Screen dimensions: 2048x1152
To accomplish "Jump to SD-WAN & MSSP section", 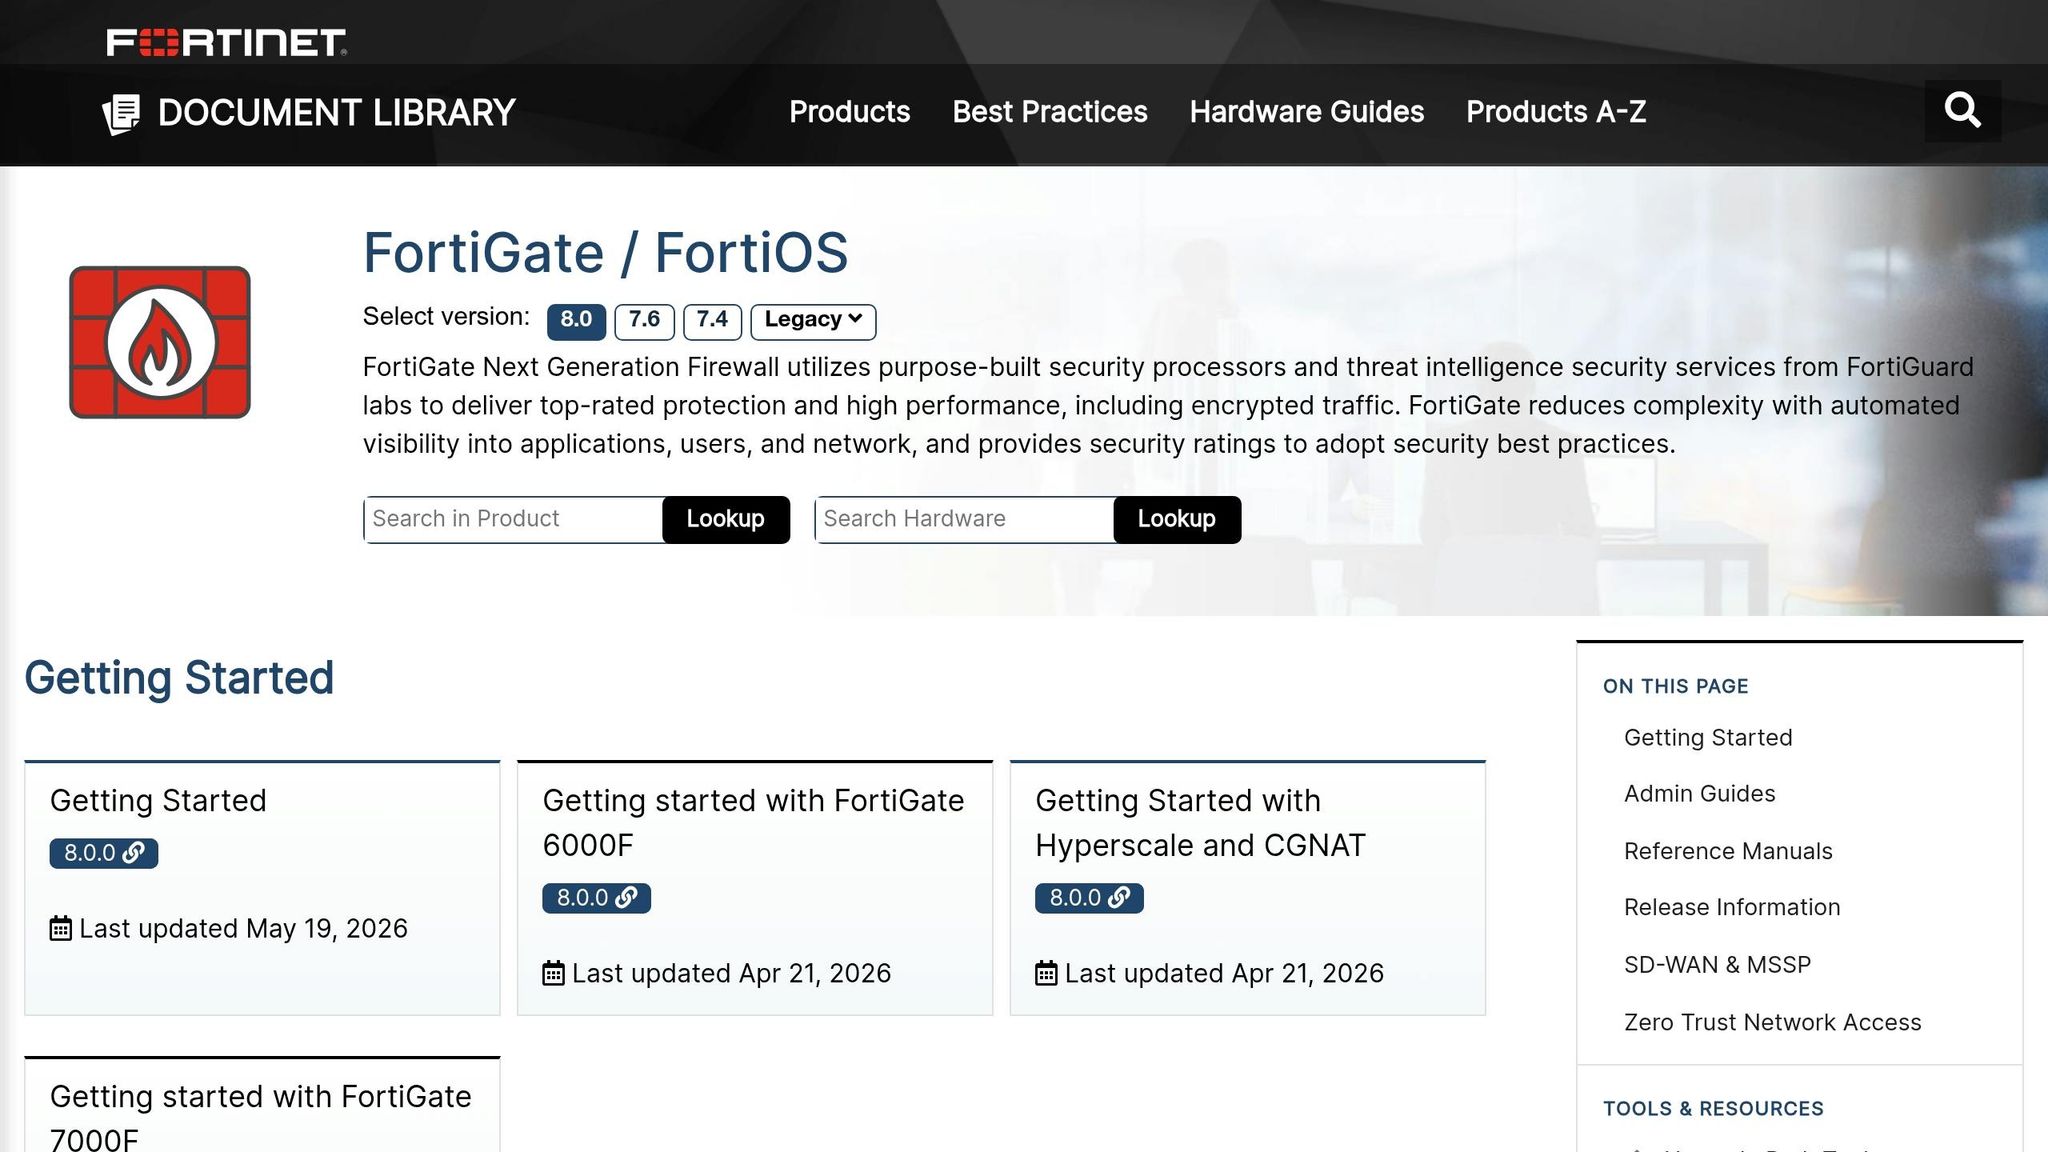I will tap(1717, 965).
